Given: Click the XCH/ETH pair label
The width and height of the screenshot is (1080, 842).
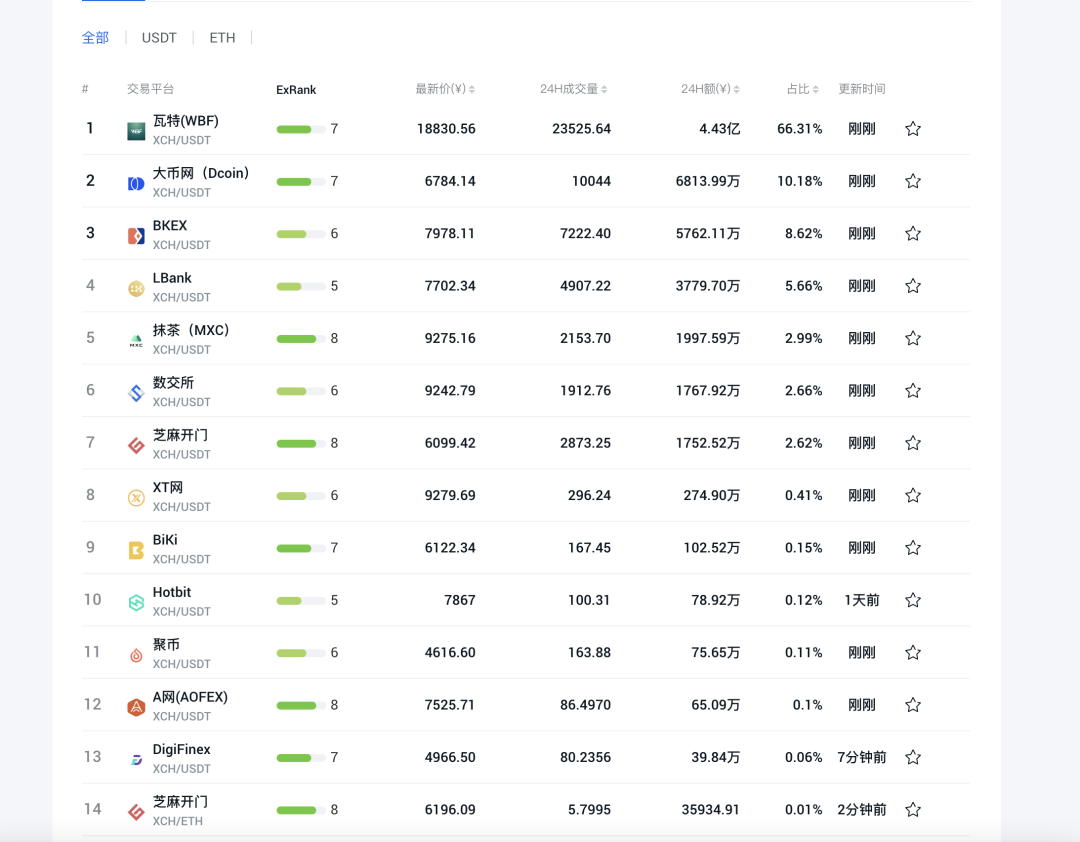Looking at the screenshot, I should (178, 821).
